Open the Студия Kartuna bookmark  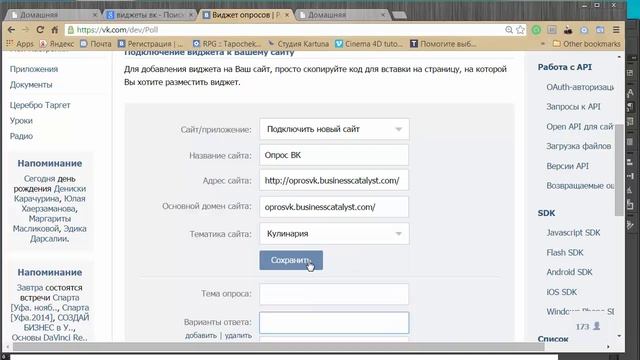click(x=298, y=44)
